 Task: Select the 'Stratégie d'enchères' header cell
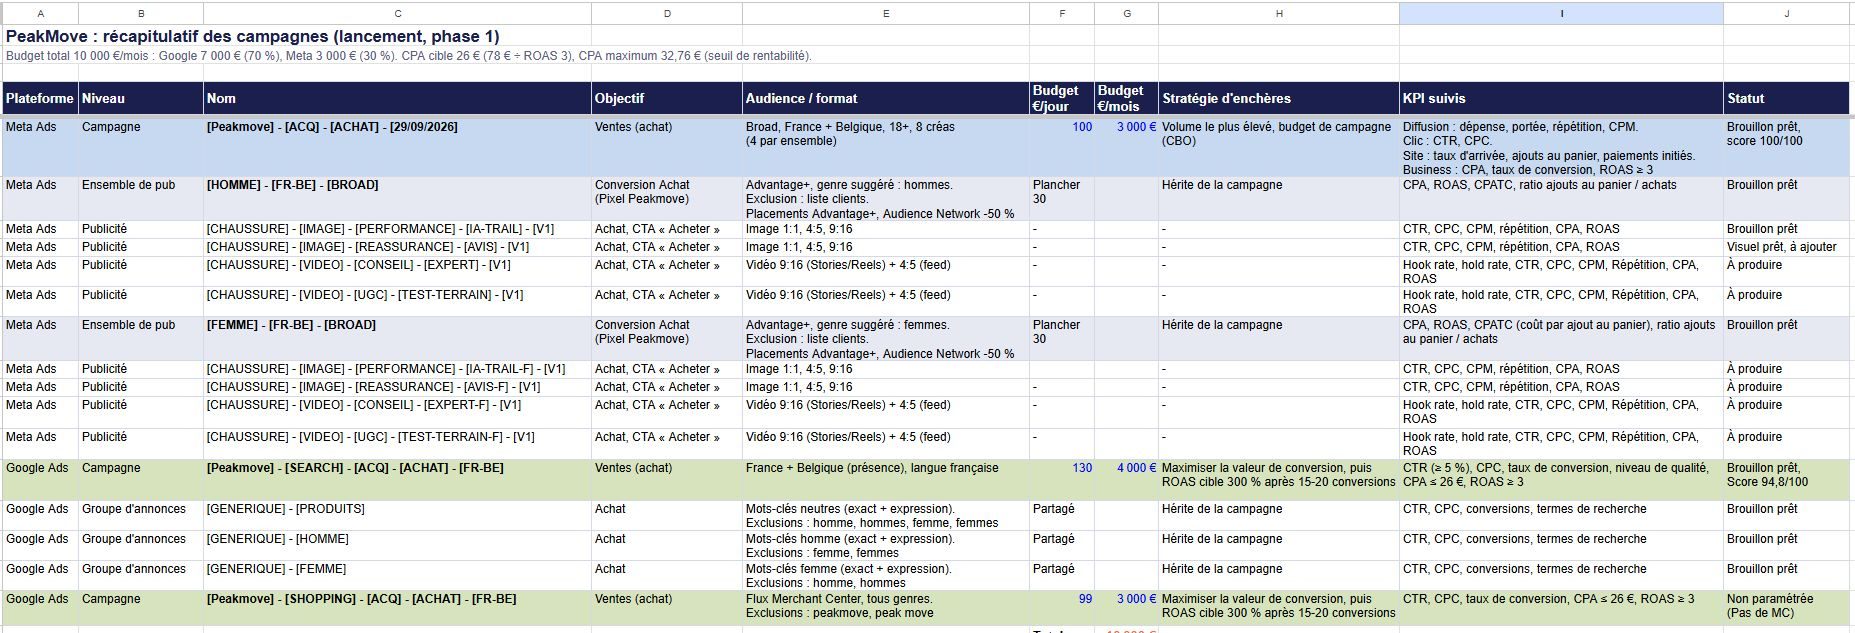[x=1279, y=98]
